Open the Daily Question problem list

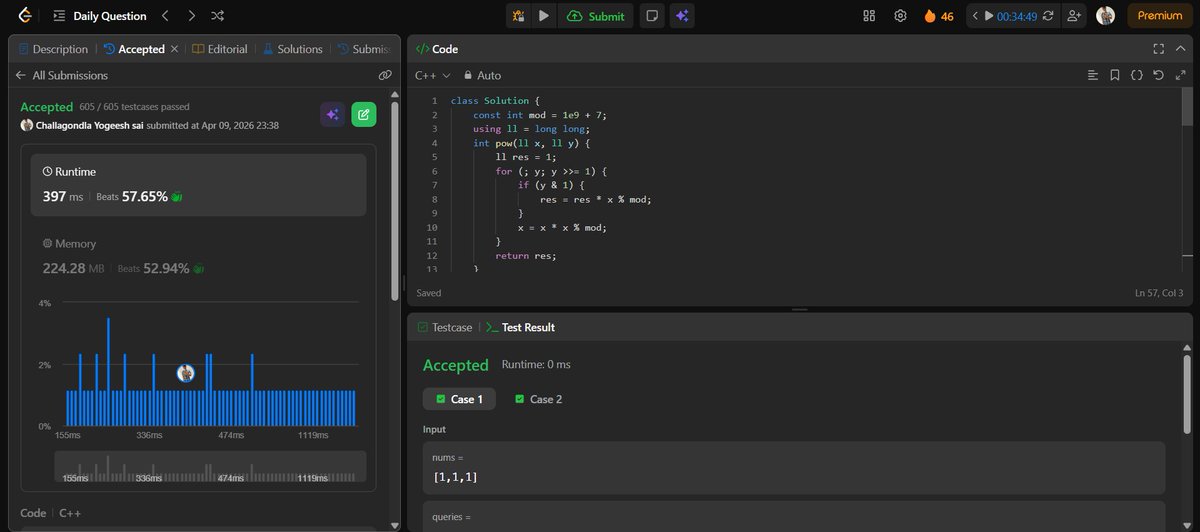(x=99, y=16)
